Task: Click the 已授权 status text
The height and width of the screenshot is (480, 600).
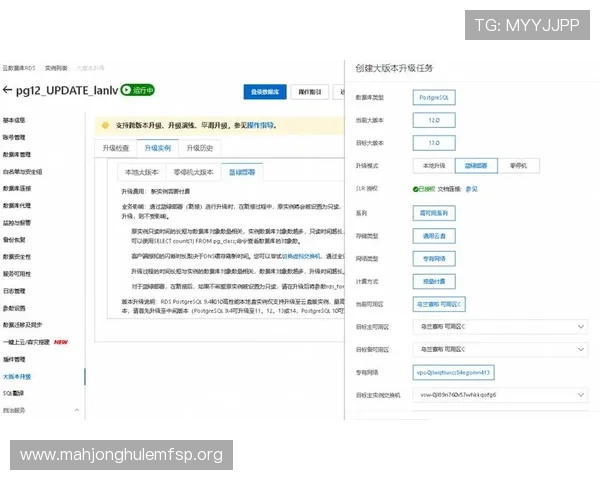Action: (427, 189)
